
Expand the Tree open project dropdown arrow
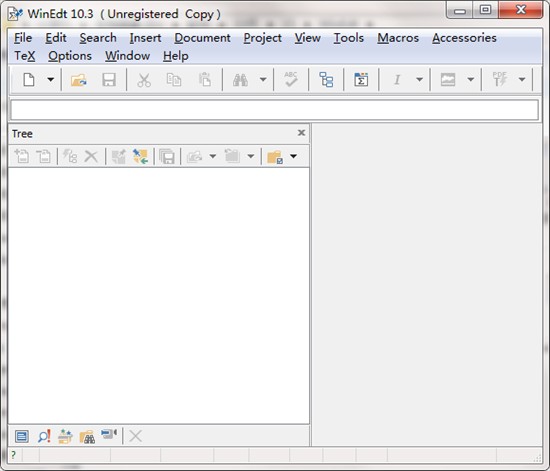[x=213, y=156]
